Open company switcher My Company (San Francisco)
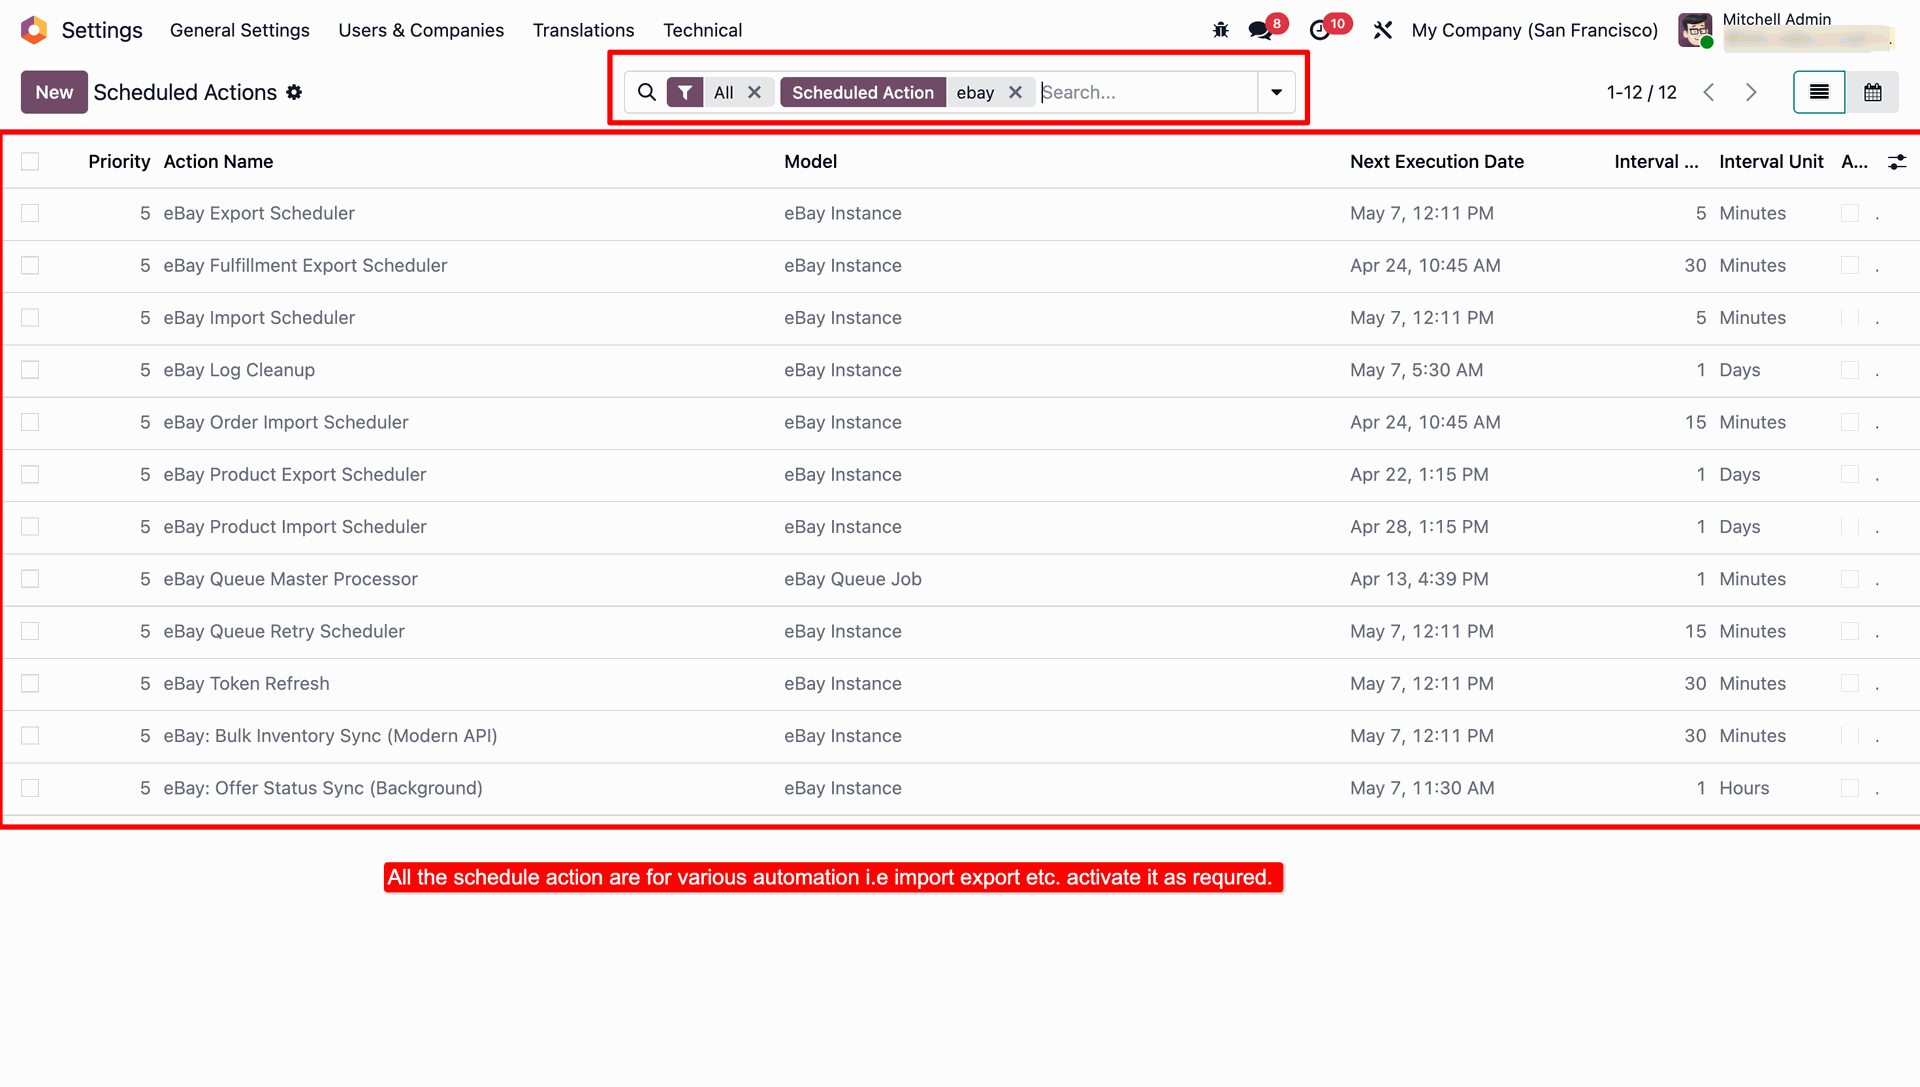 pyautogui.click(x=1534, y=30)
